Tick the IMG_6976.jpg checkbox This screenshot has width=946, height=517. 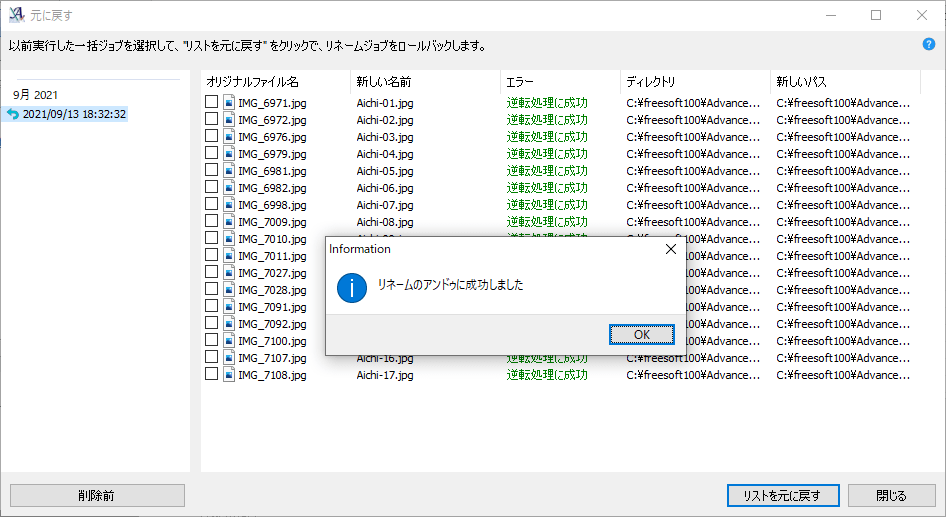[211, 136]
